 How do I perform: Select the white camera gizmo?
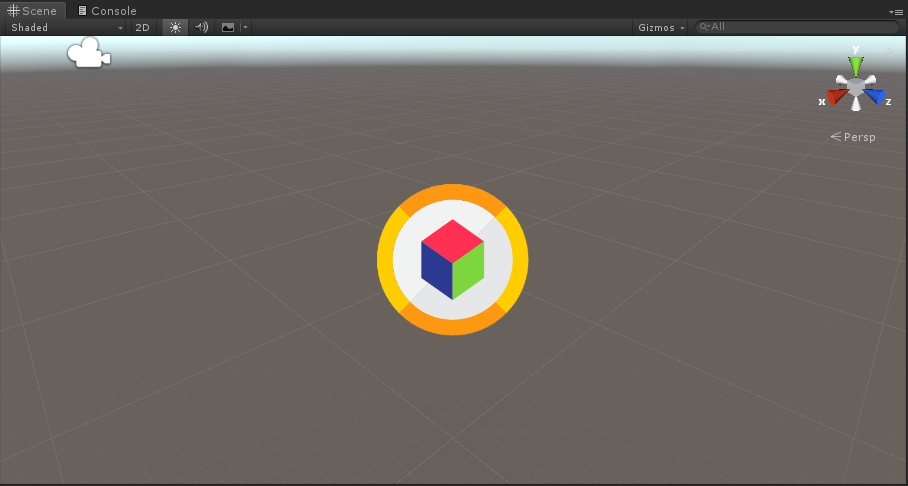pos(89,53)
